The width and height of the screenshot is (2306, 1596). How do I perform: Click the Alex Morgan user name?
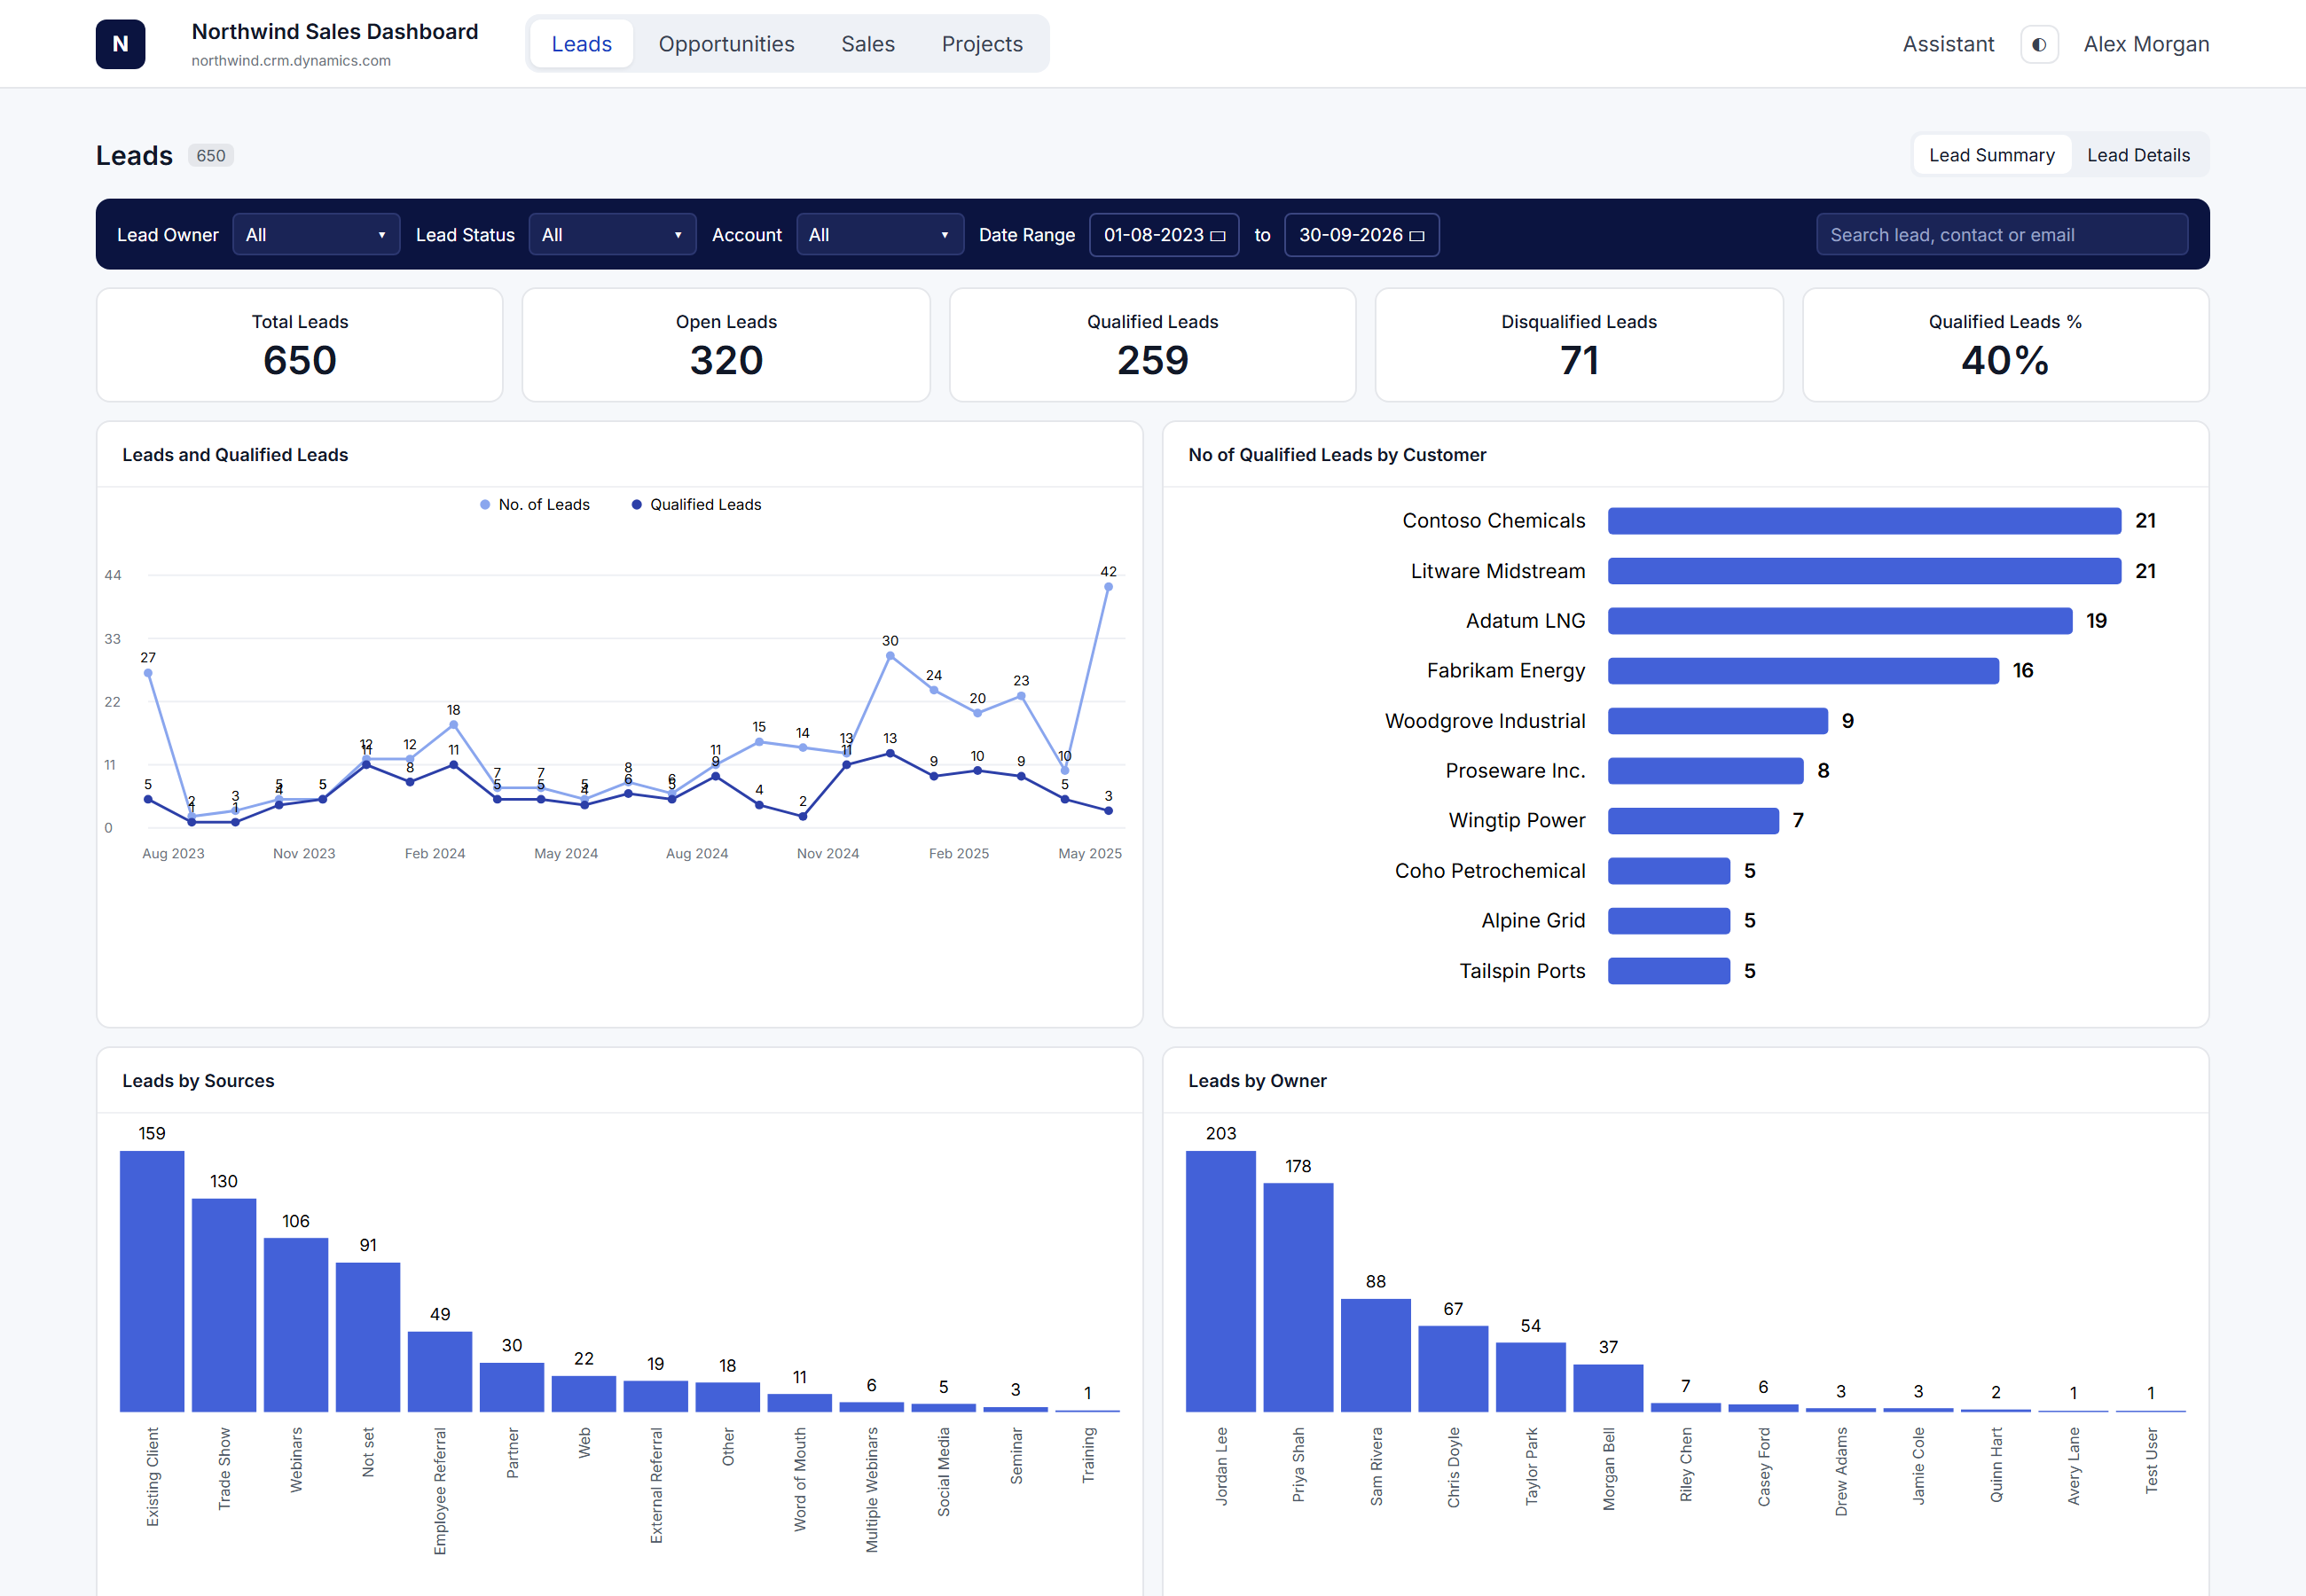[x=2146, y=44]
